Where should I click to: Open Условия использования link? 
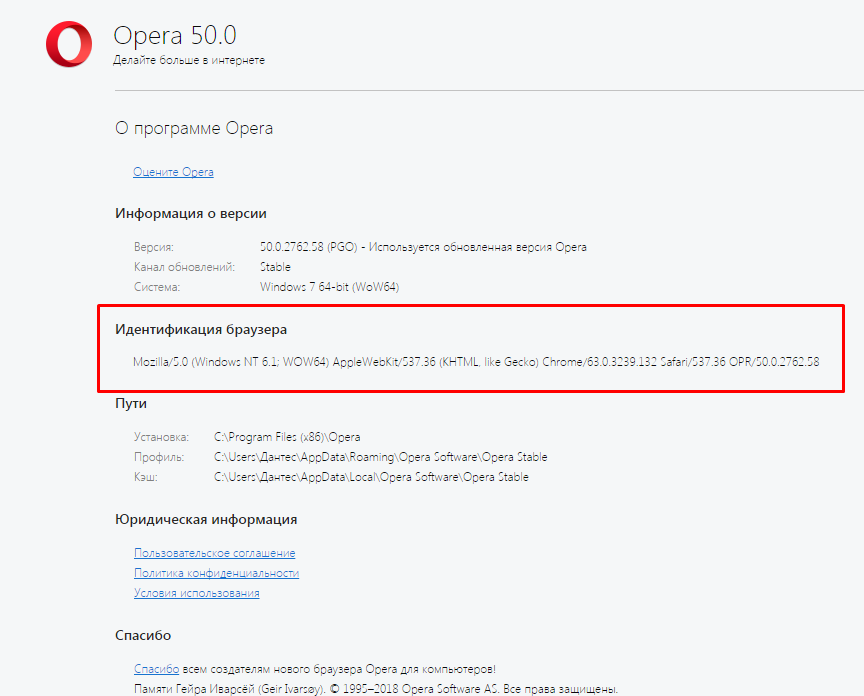pyautogui.click(x=196, y=593)
